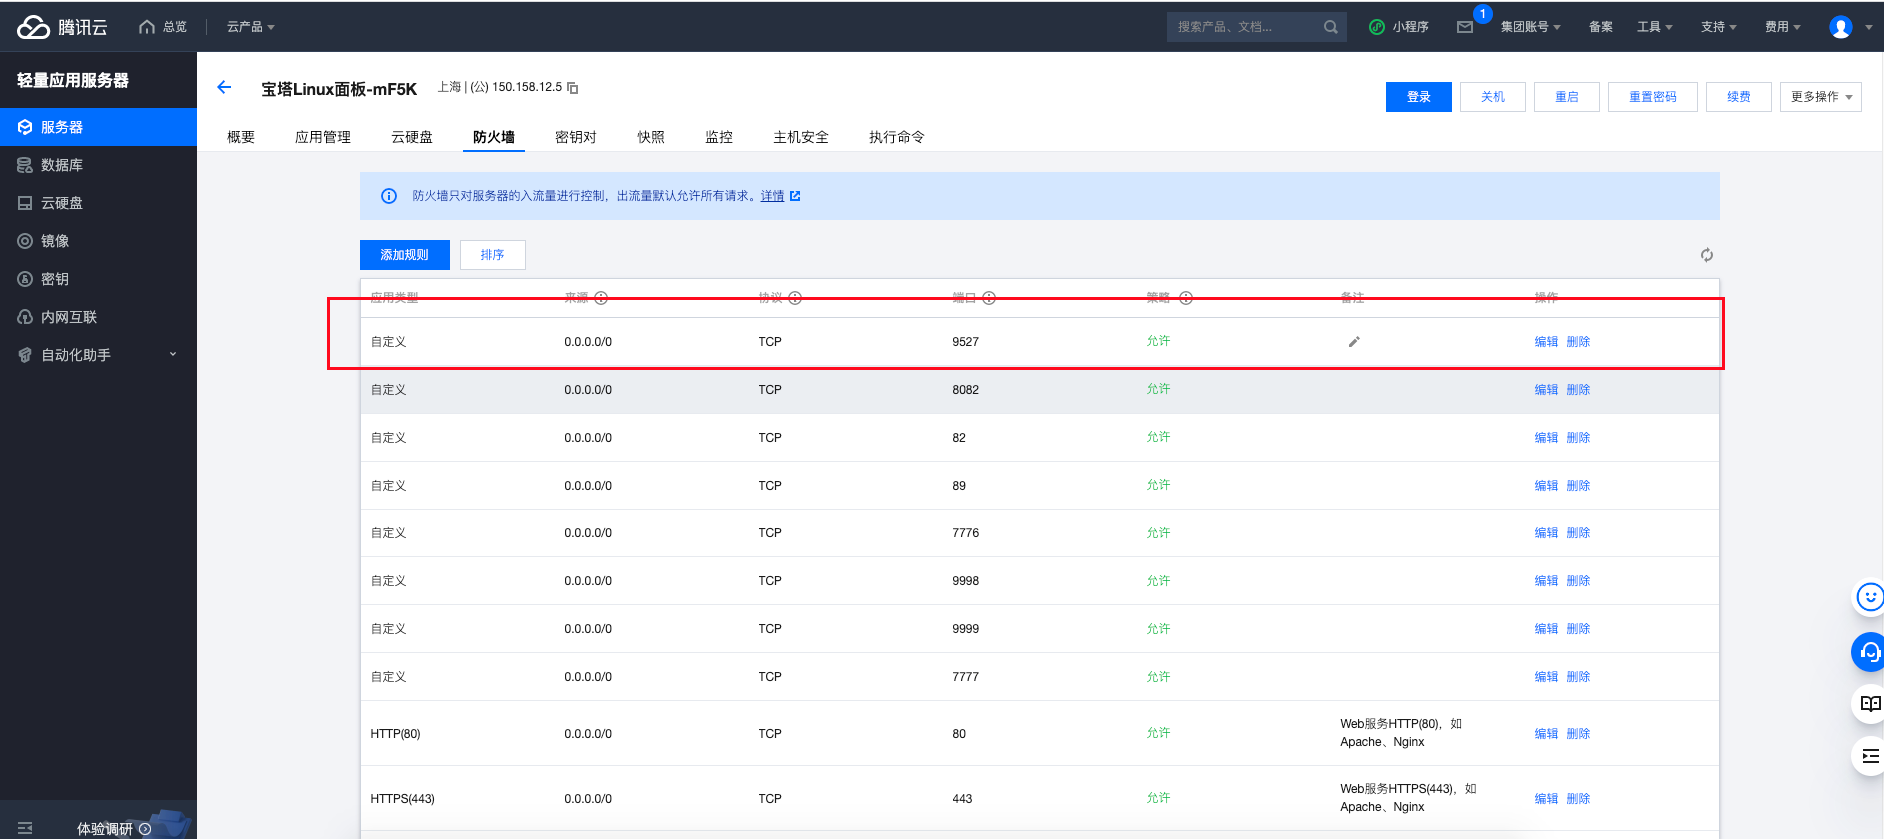Open the 支持 dropdown menu

1719,27
